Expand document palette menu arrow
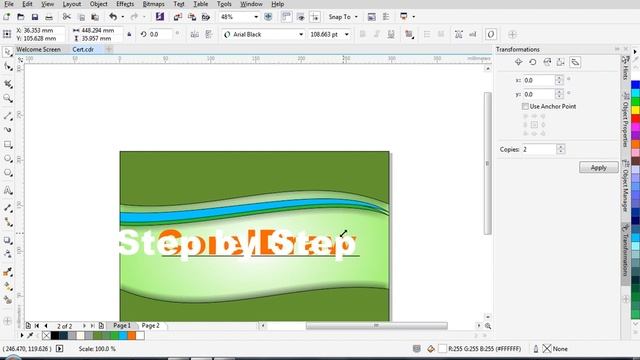The width and height of the screenshot is (640, 360). coord(21,336)
